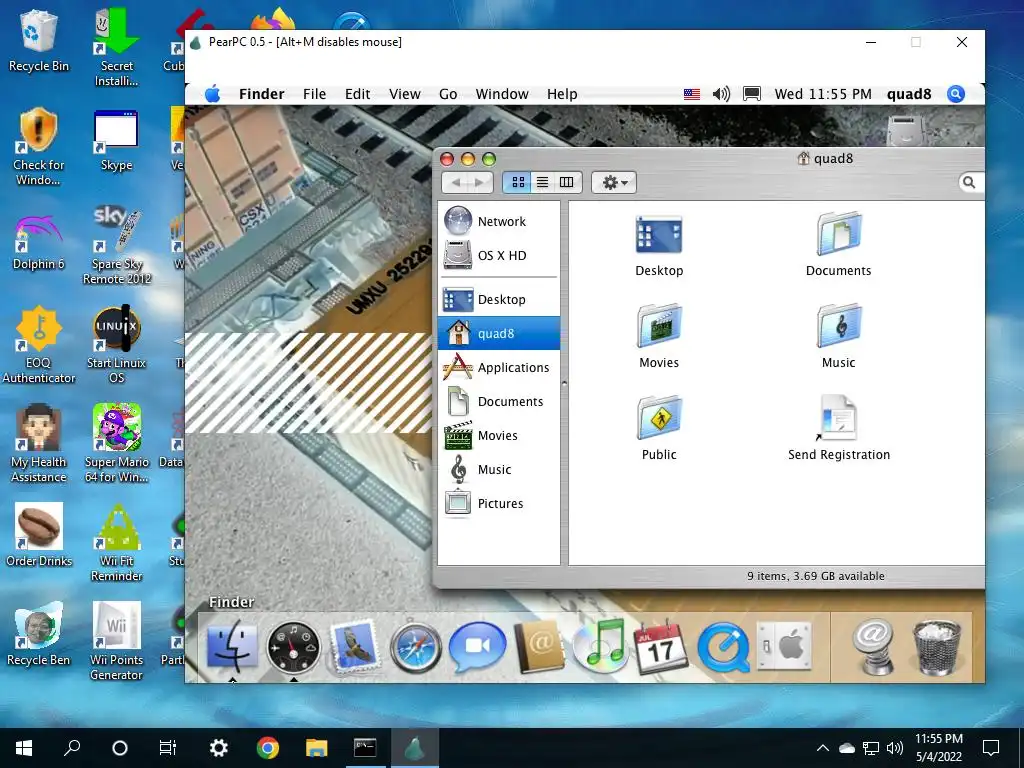Switch to column view in Finder
1024x768 pixels.
[x=566, y=182]
